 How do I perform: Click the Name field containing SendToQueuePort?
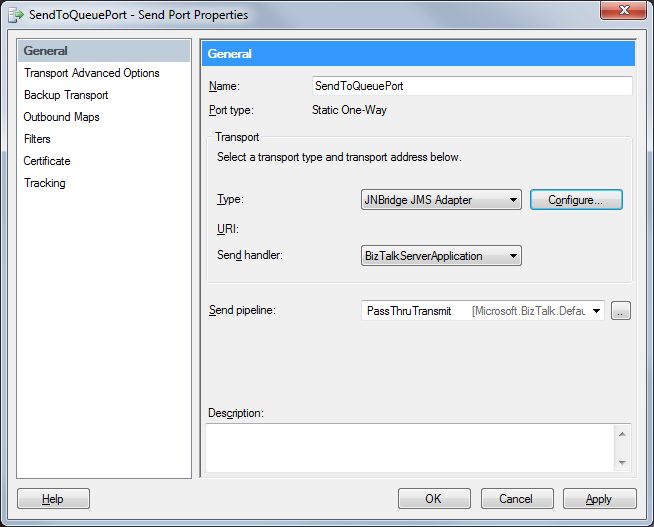coord(472,86)
